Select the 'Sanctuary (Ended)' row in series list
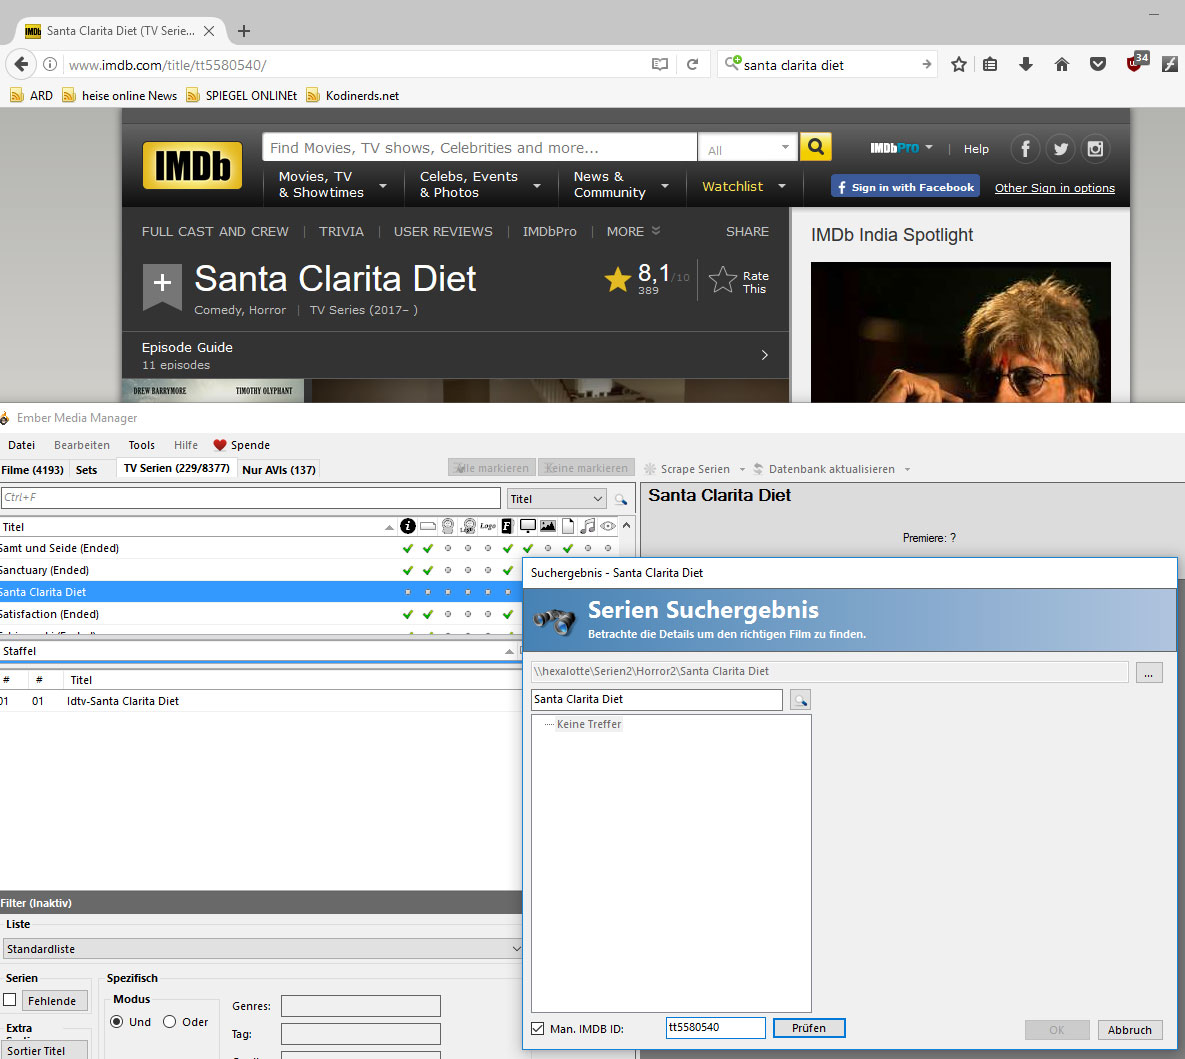This screenshot has height=1059, width=1185. coord(261,570)
